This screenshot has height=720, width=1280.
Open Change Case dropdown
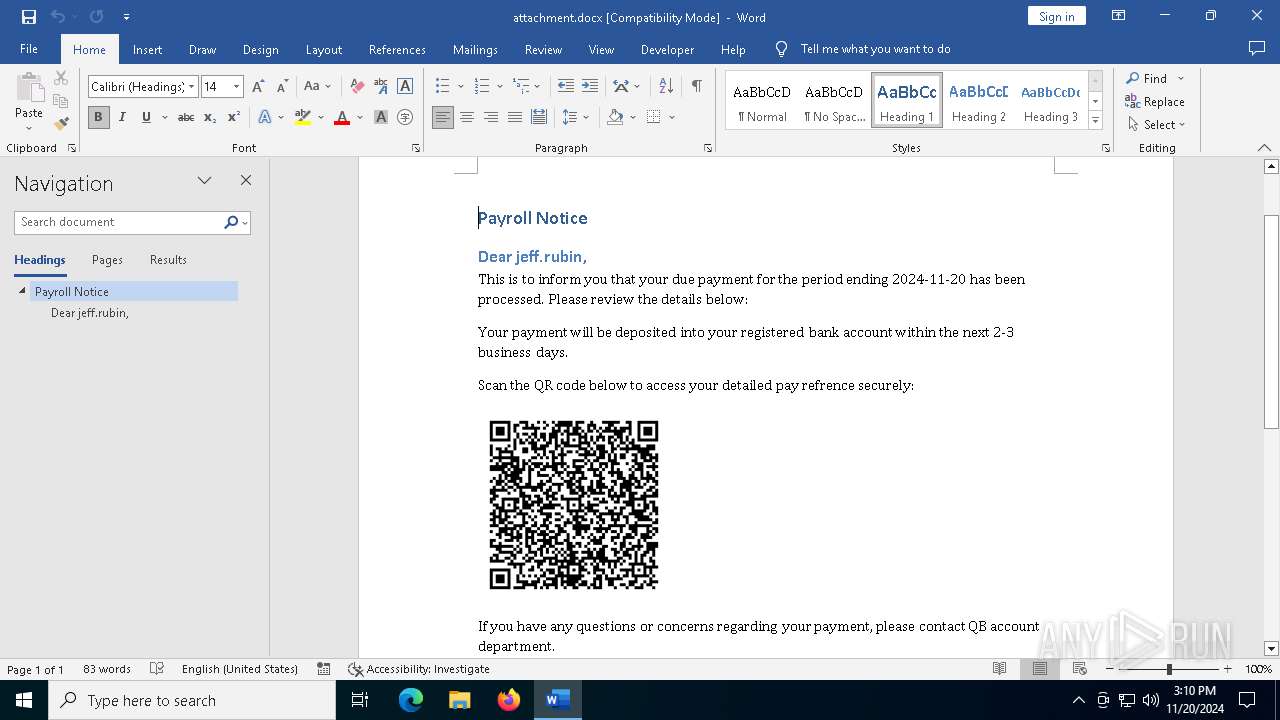[318, 87]
